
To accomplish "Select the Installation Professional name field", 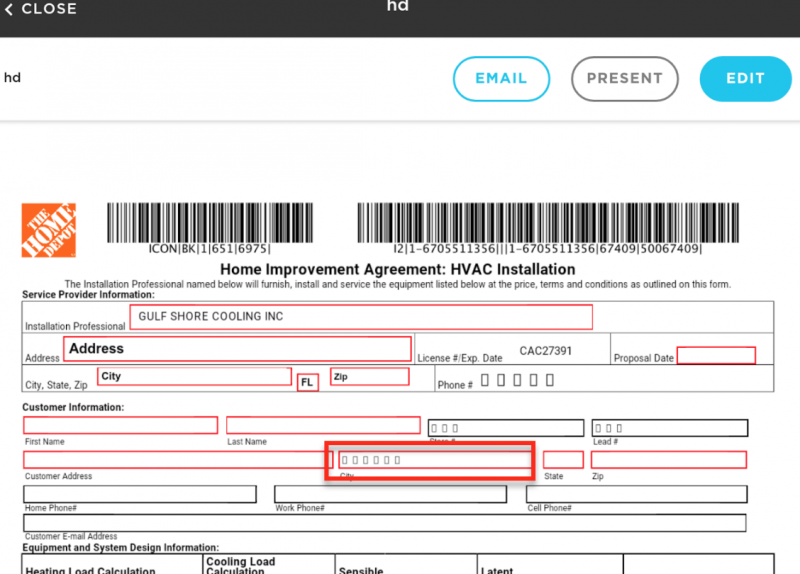I will pos(360,317).
